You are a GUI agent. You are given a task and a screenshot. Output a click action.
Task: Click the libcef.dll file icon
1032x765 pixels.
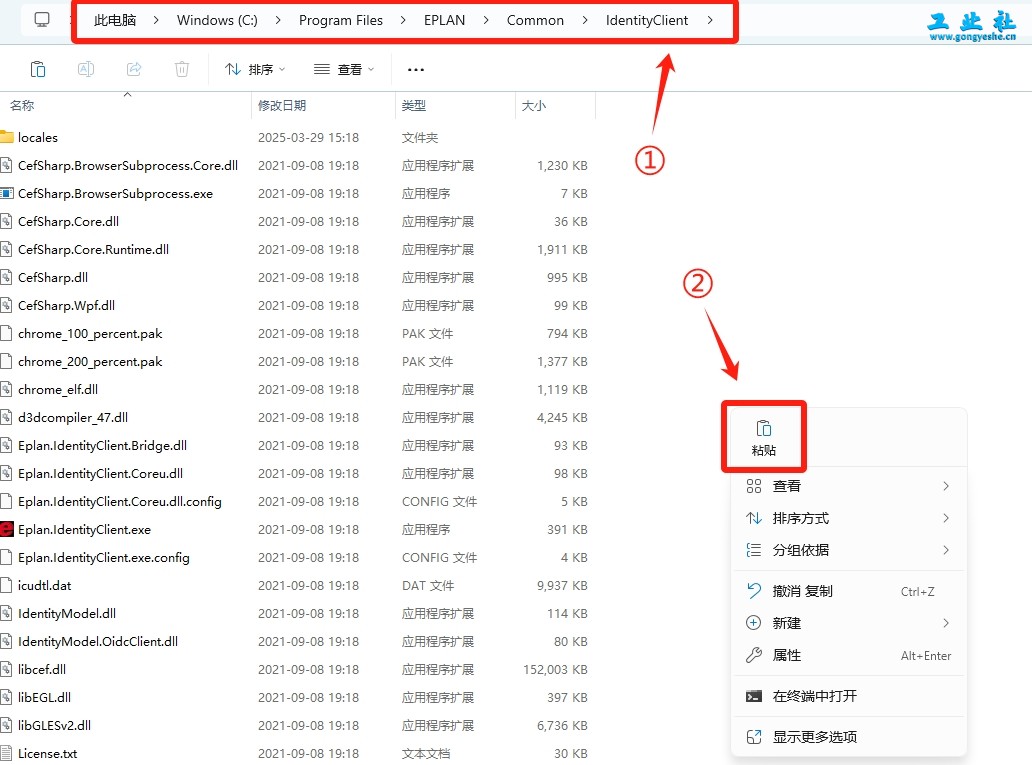click(7, 670)
